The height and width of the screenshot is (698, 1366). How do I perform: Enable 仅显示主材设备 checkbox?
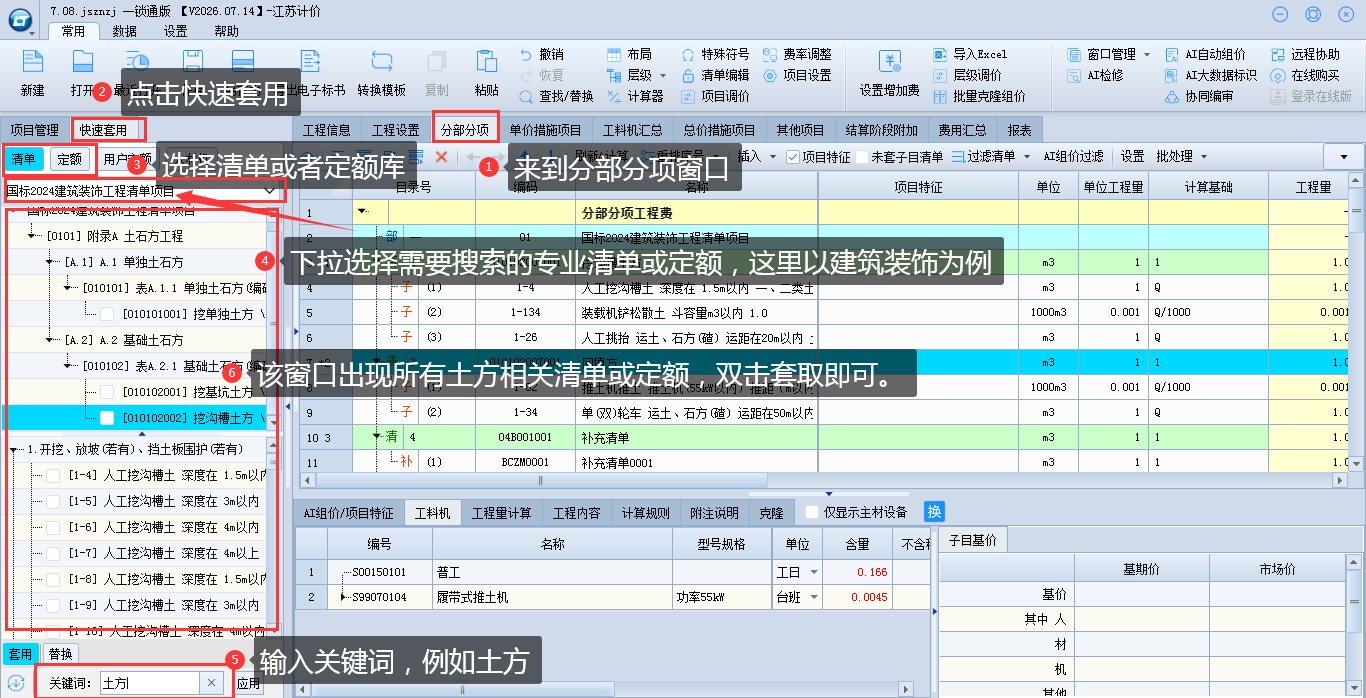tap(812, 512)
